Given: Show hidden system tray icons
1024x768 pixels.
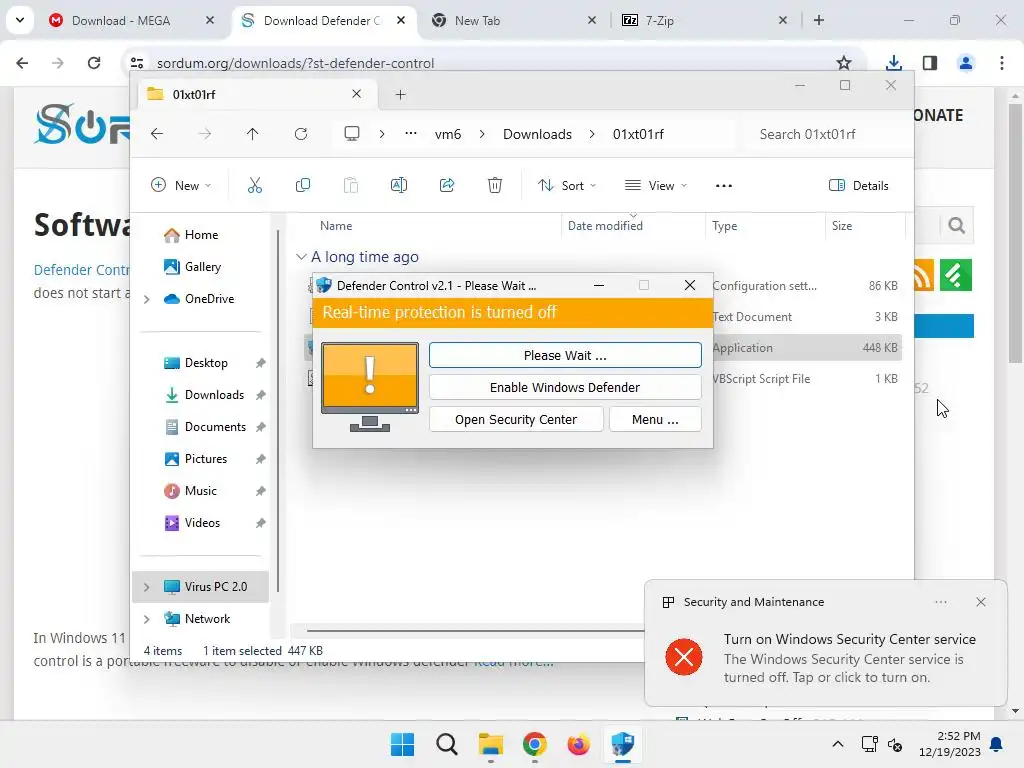Looking at the screenshot, I should [x=838, y=744].
